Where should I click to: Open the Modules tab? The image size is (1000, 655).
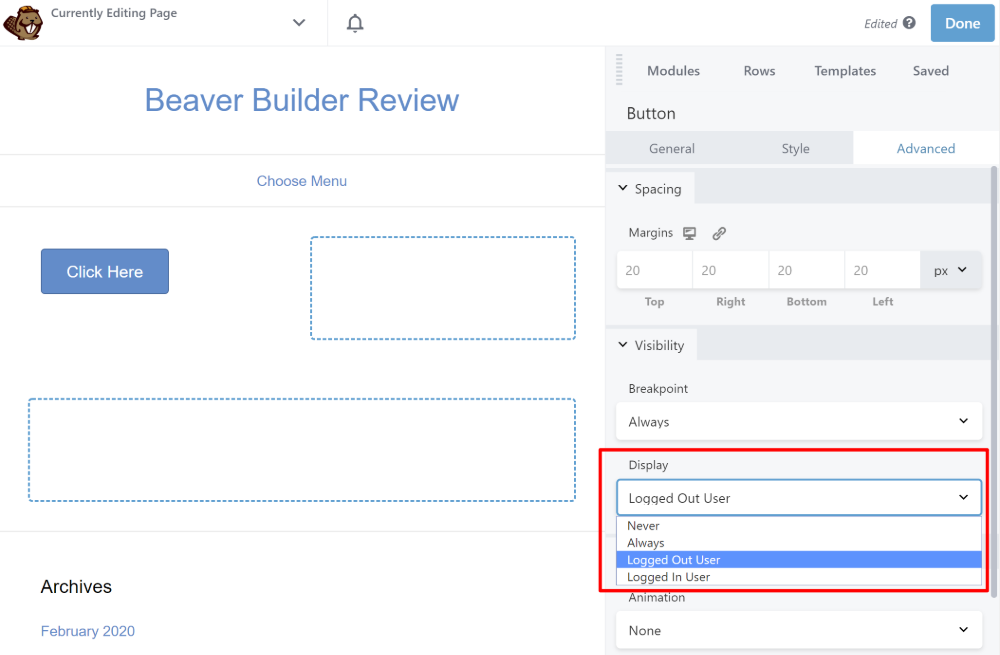point(673,71)
